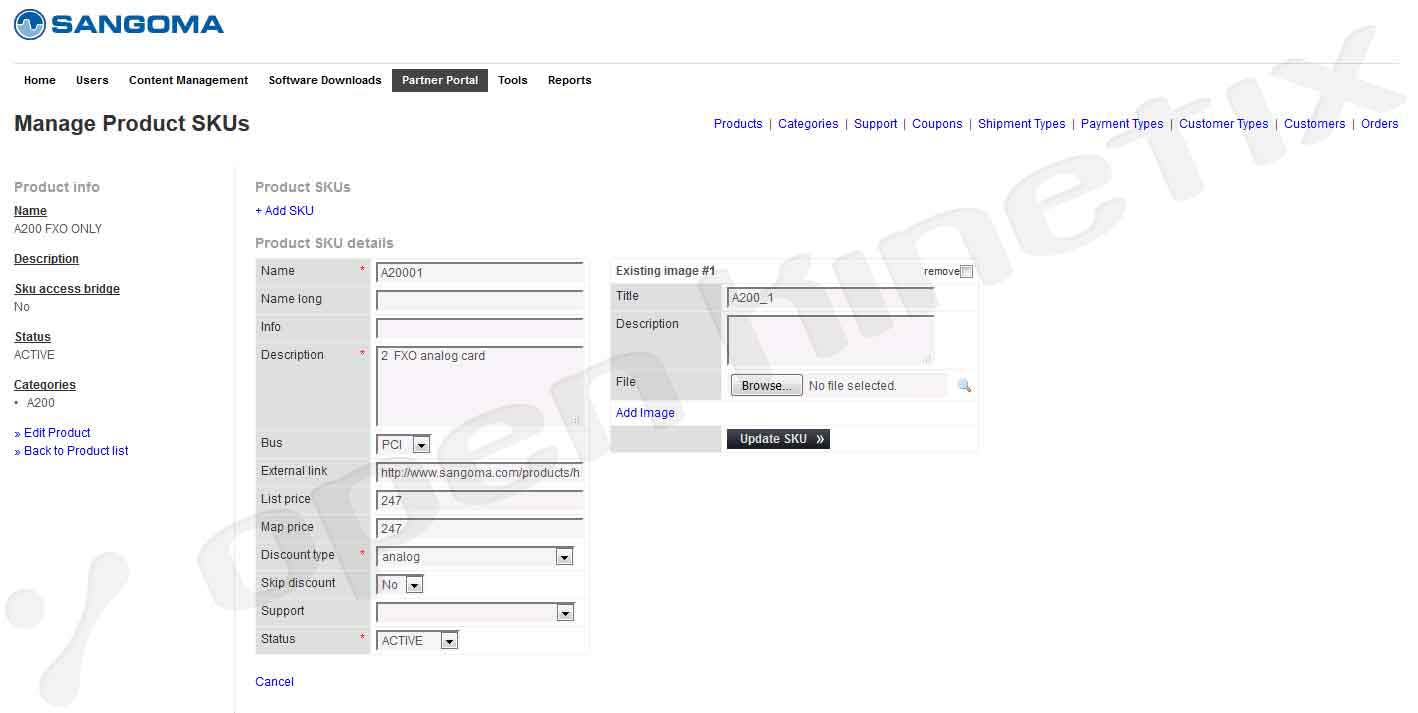Click into the Info field

(x=480, y=328)
